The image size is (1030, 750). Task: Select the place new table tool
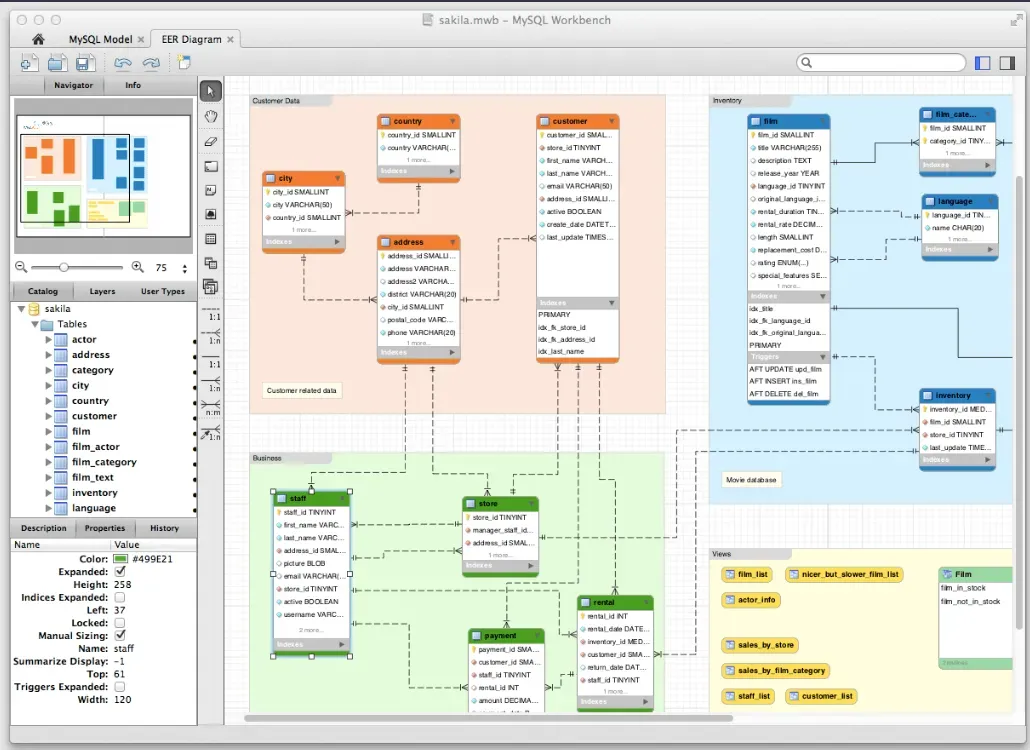(210, 239)
